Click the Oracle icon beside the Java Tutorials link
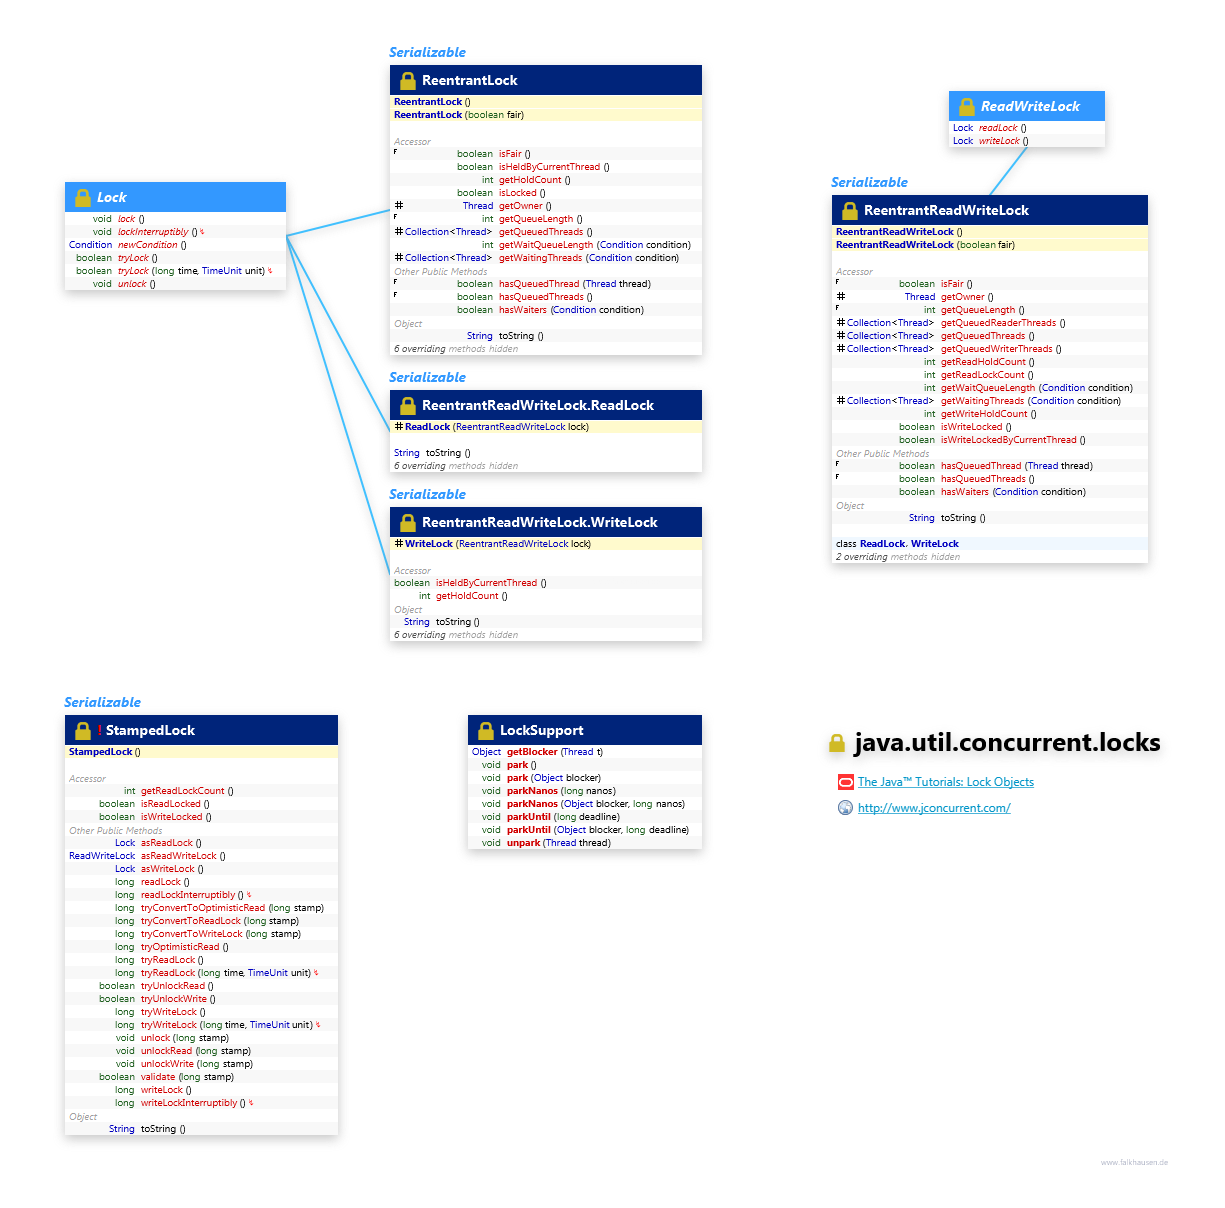The height and width of the screenshot is (1208, 1225). click(x=845, y=782)
